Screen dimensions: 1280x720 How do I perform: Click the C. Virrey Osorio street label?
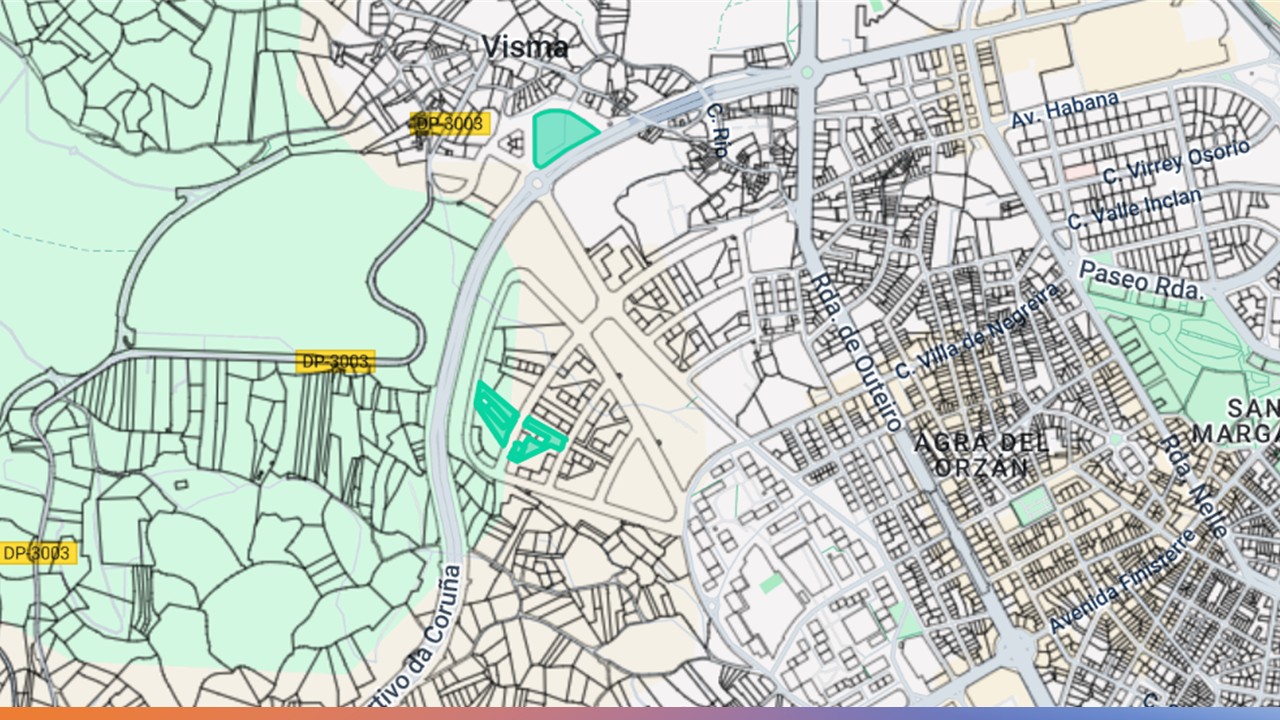(1175, 162)
